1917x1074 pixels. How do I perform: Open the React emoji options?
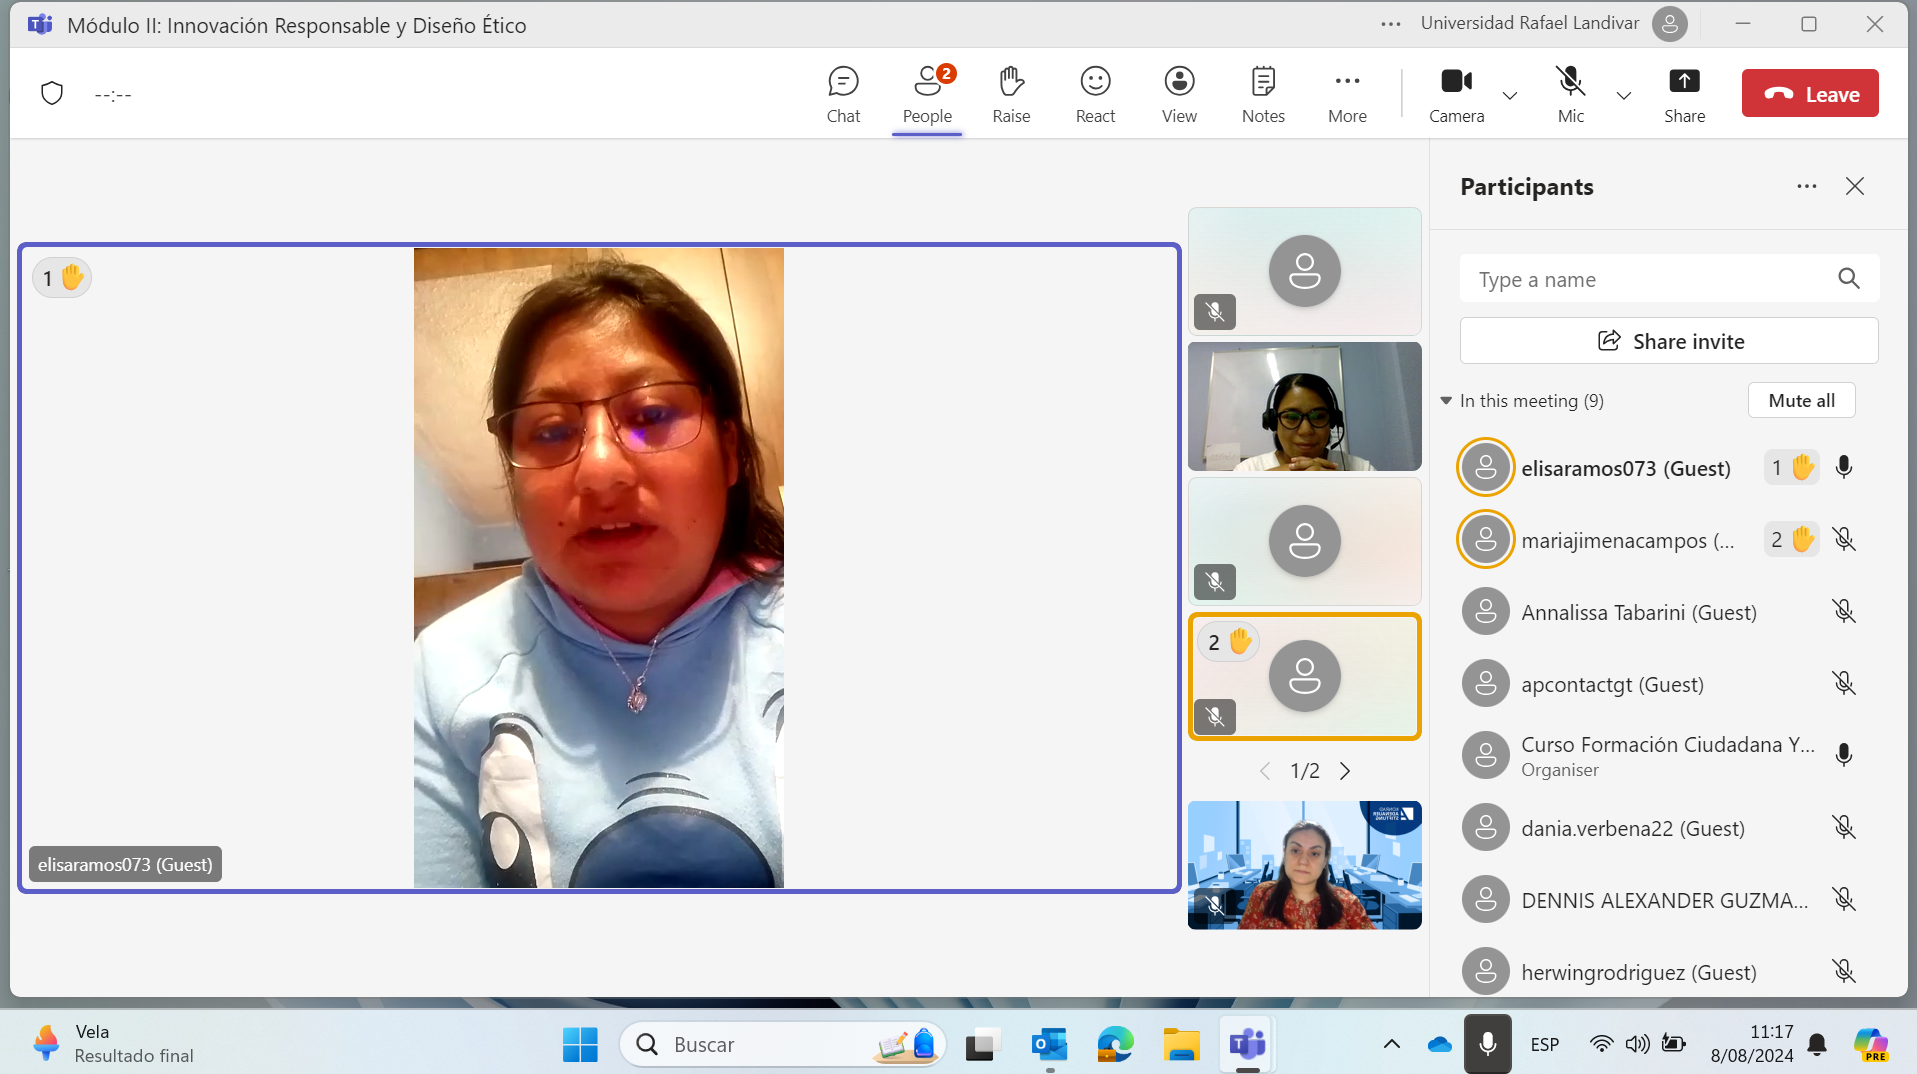tap(1095, 94)
